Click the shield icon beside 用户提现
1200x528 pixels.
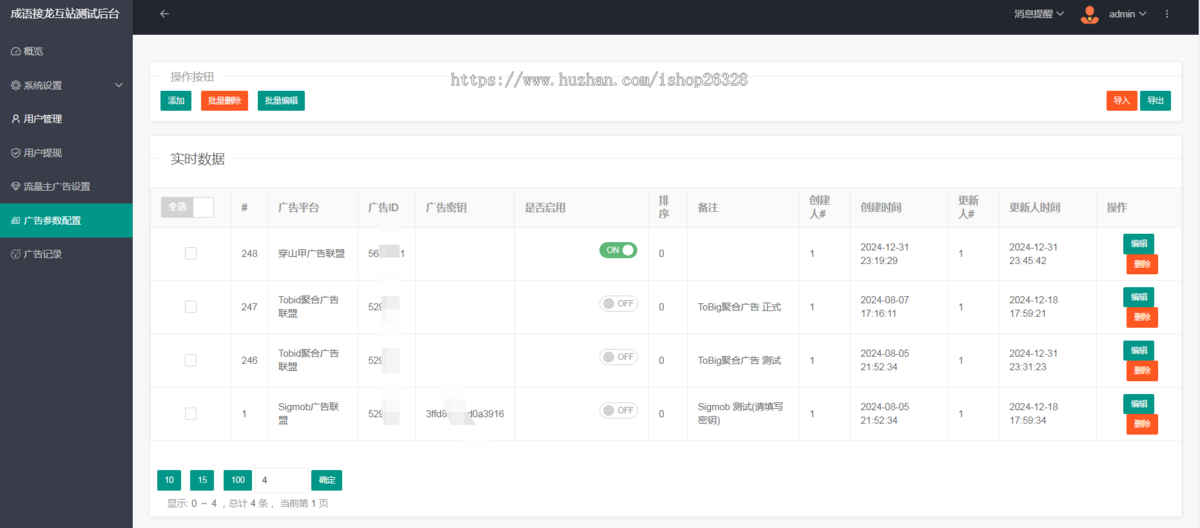pos(15,153)
